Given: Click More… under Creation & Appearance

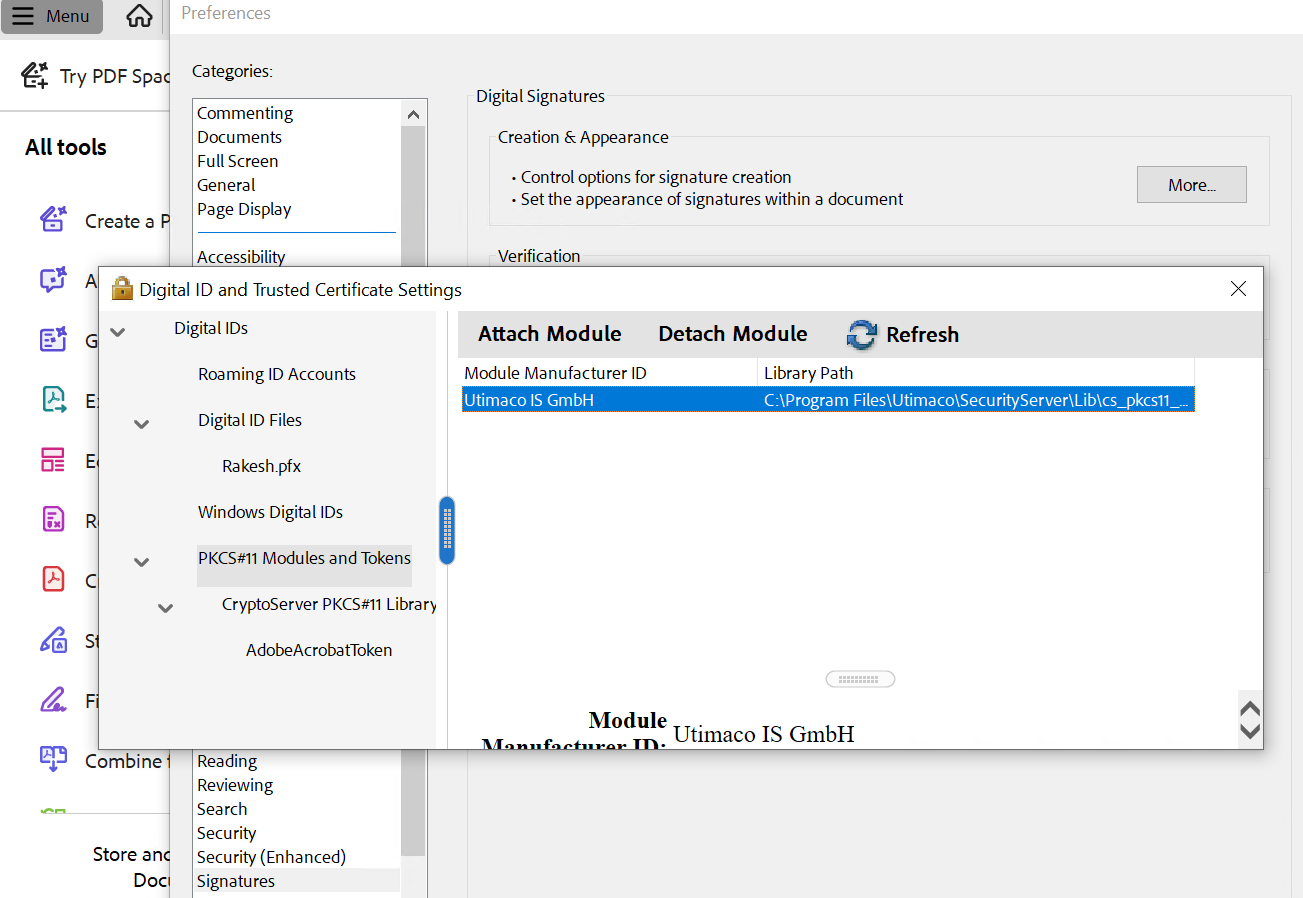Looking at the screenshot, I should pos(1192,185).
